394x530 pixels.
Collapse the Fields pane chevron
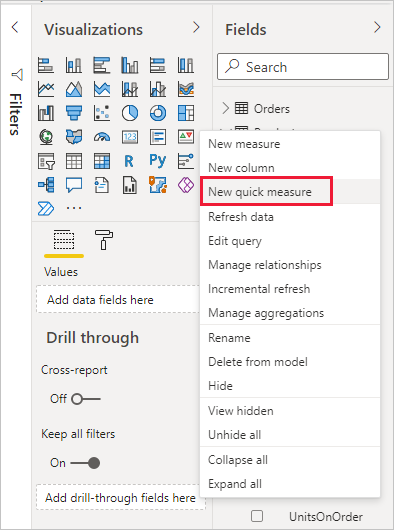(x=377, y=27)
